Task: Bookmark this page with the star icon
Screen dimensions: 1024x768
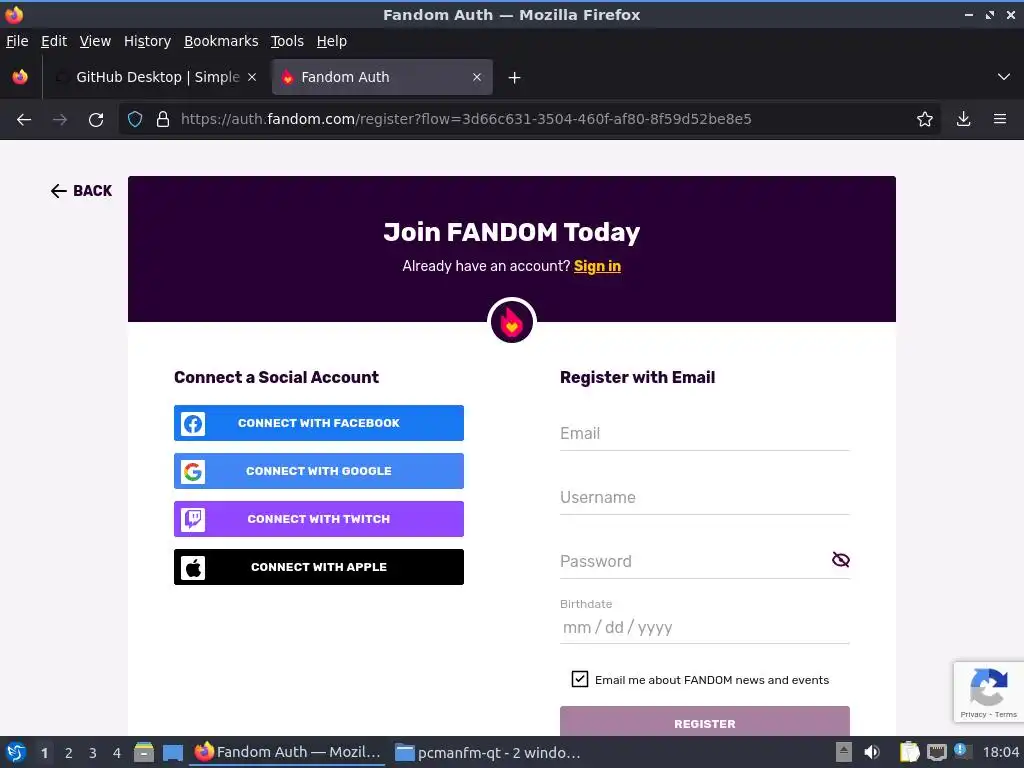Action: [x=924, y=120]
